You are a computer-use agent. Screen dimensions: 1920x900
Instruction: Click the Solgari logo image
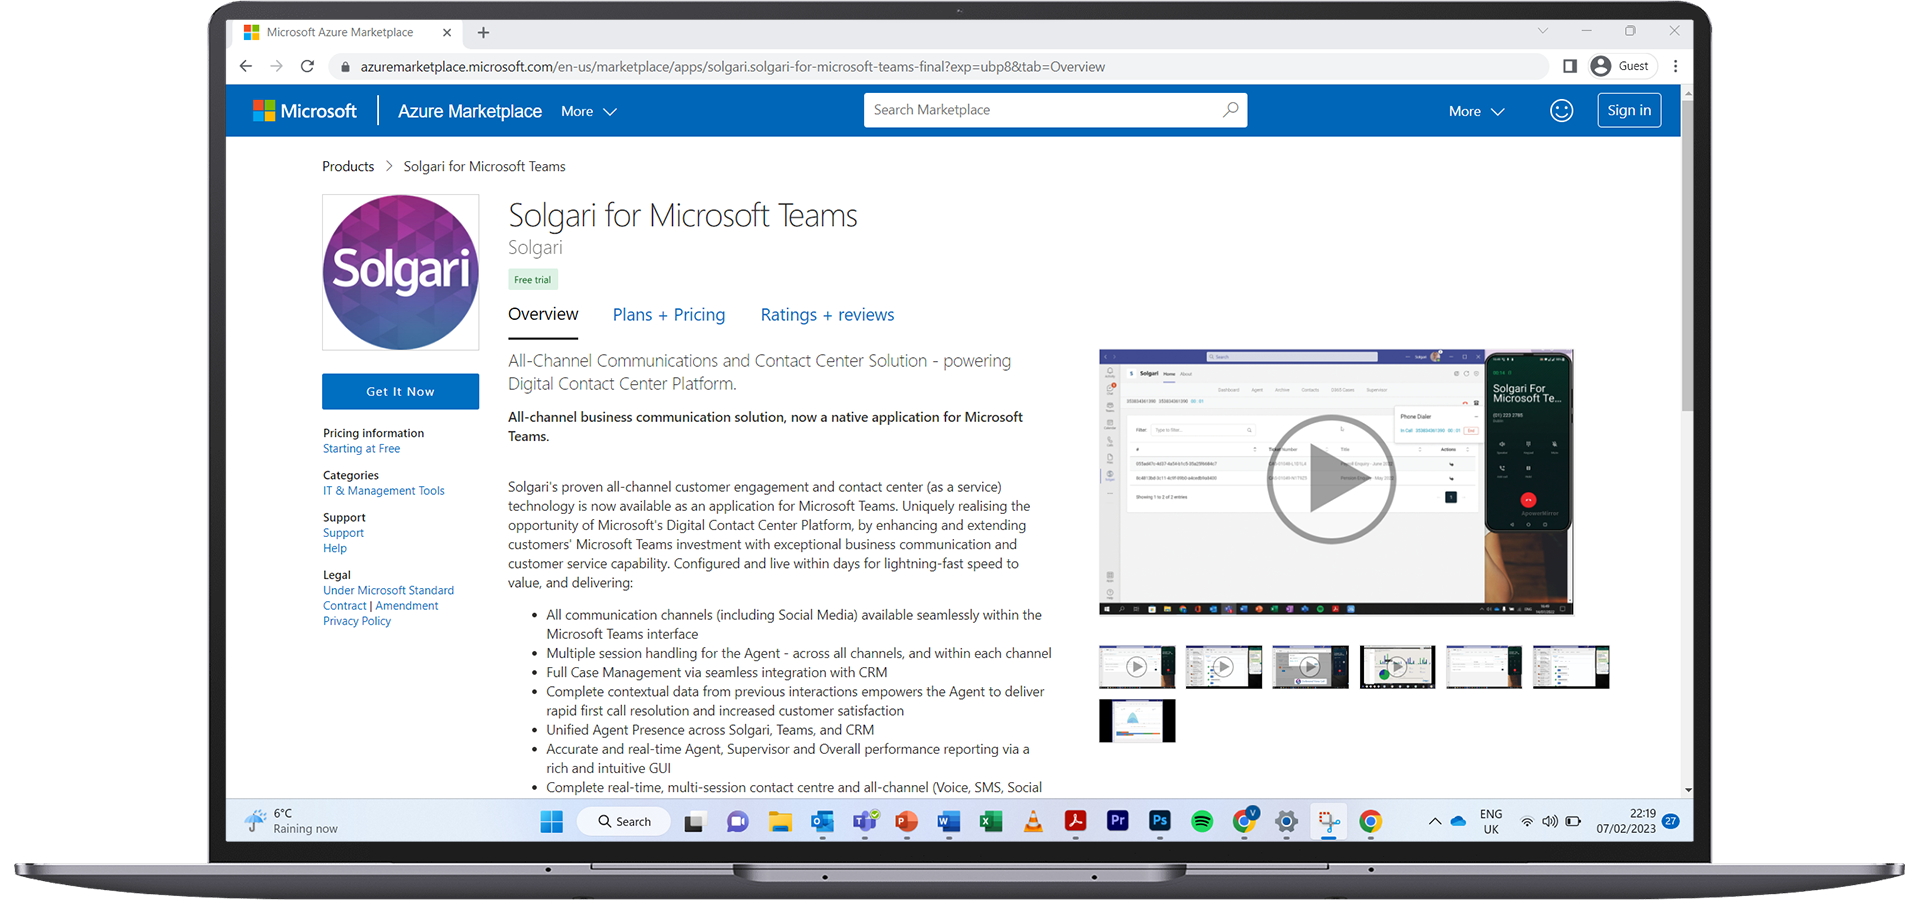pyautogui.click(x=400, y=272)
